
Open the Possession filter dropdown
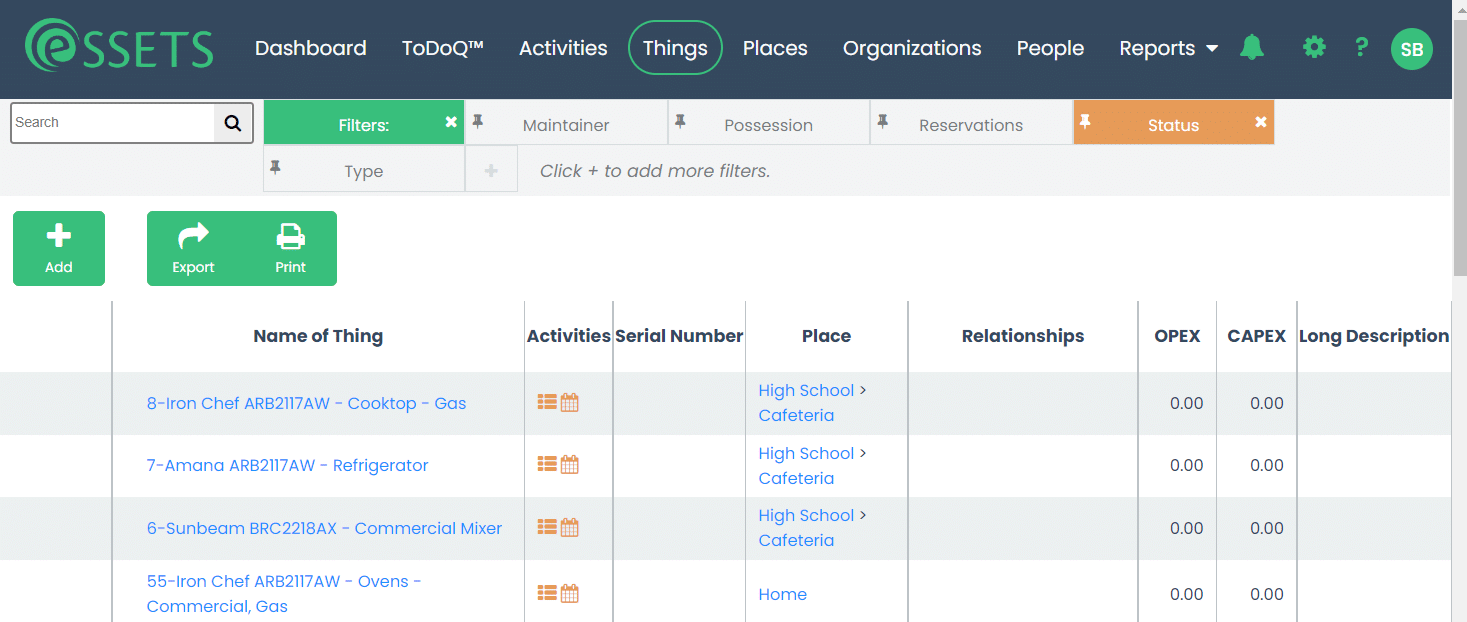(768, 123)
